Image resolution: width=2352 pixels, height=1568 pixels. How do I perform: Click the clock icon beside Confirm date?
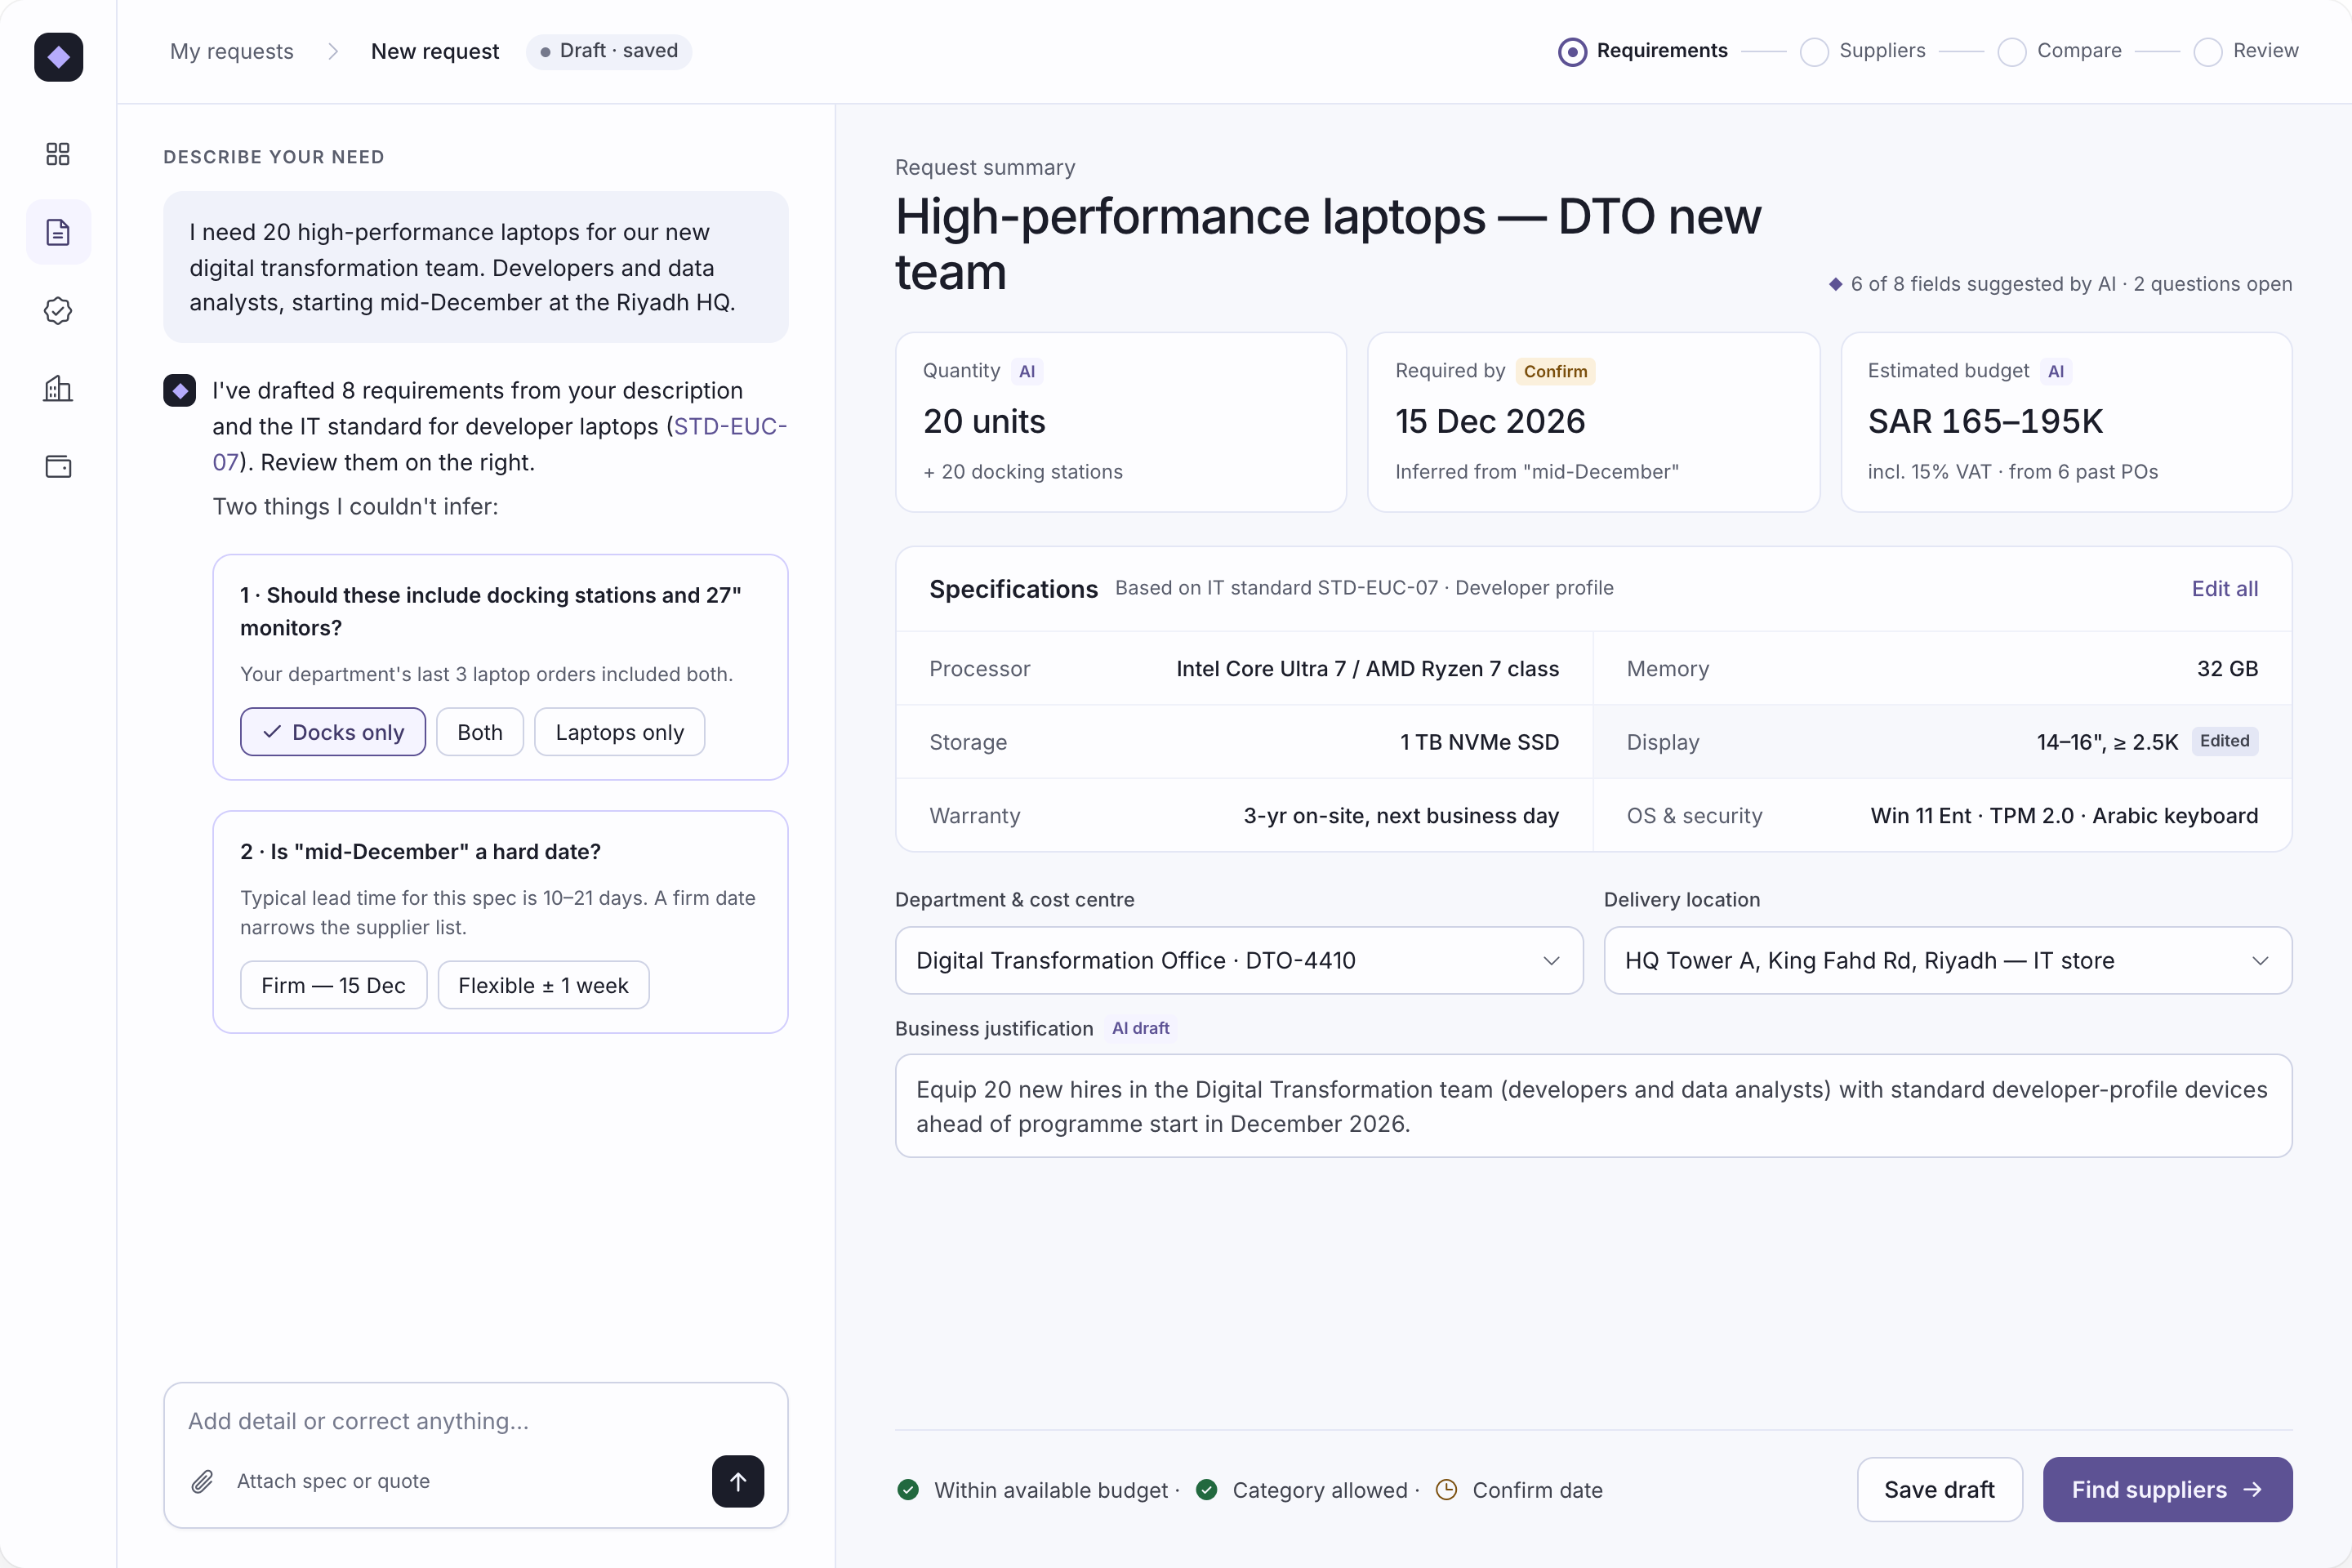pyautogui.click(x=1446, y=1490)
